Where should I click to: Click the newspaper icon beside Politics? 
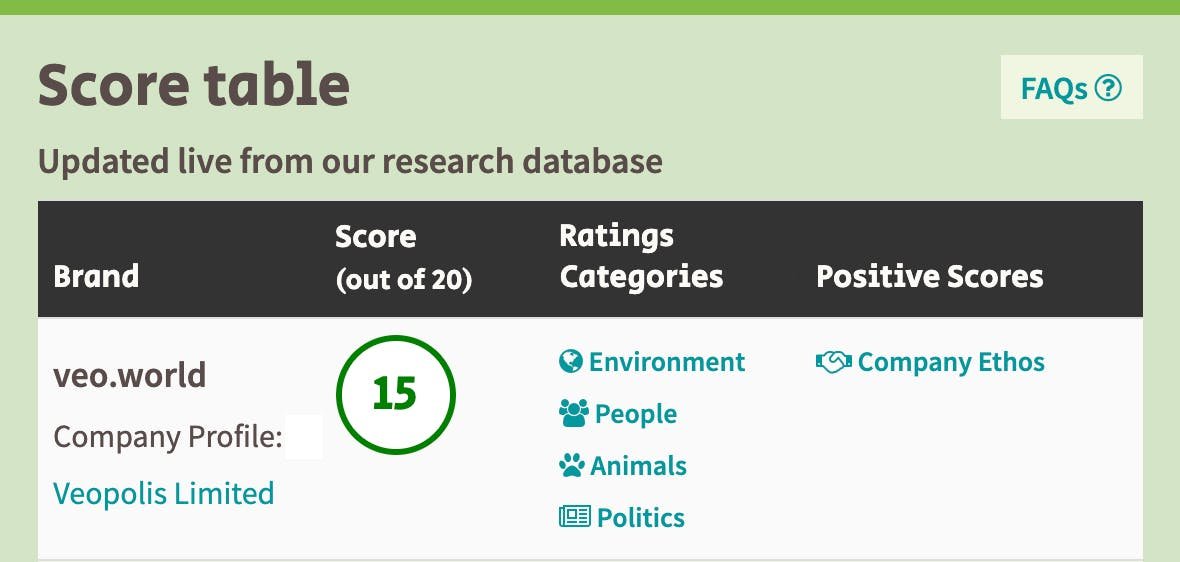575,516
